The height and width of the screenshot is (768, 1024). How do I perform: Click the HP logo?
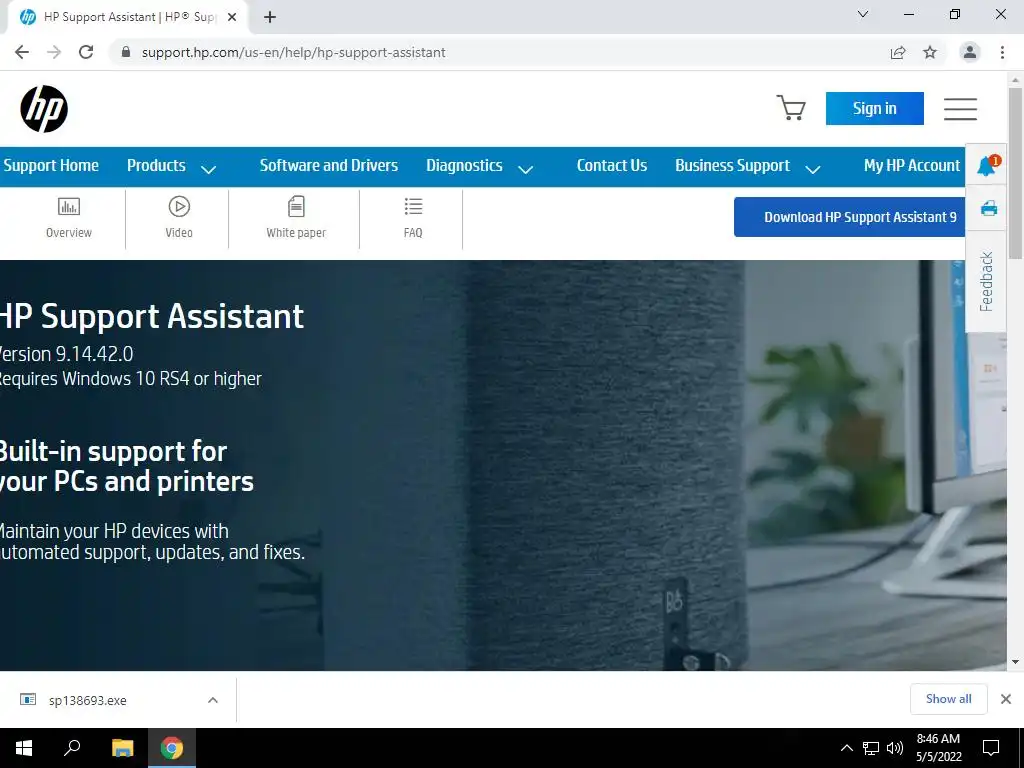pos(44,109)
